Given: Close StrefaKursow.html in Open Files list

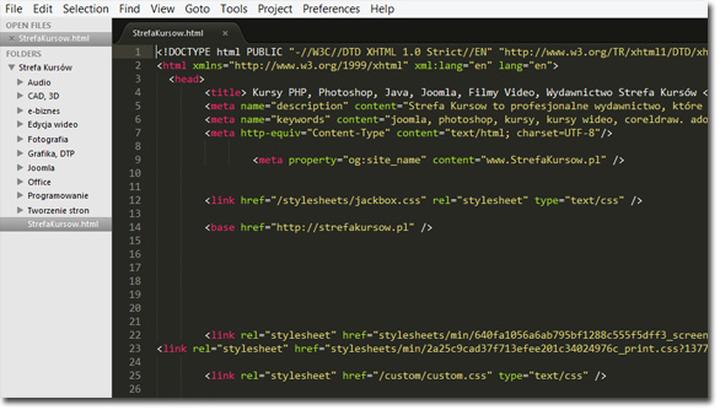Looking at the screenshot, I should (12, 38).
